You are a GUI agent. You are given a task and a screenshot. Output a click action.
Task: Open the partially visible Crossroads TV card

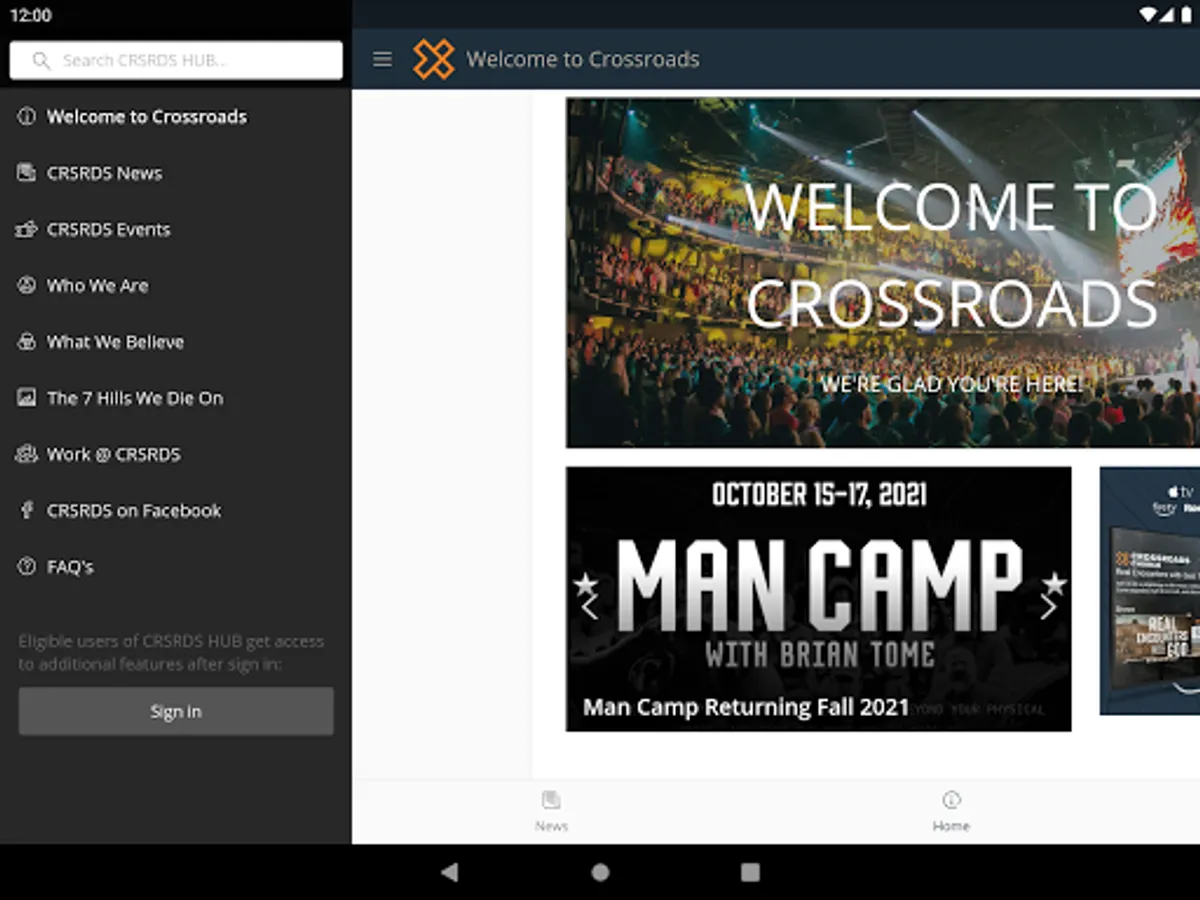tap(1150, 591)
